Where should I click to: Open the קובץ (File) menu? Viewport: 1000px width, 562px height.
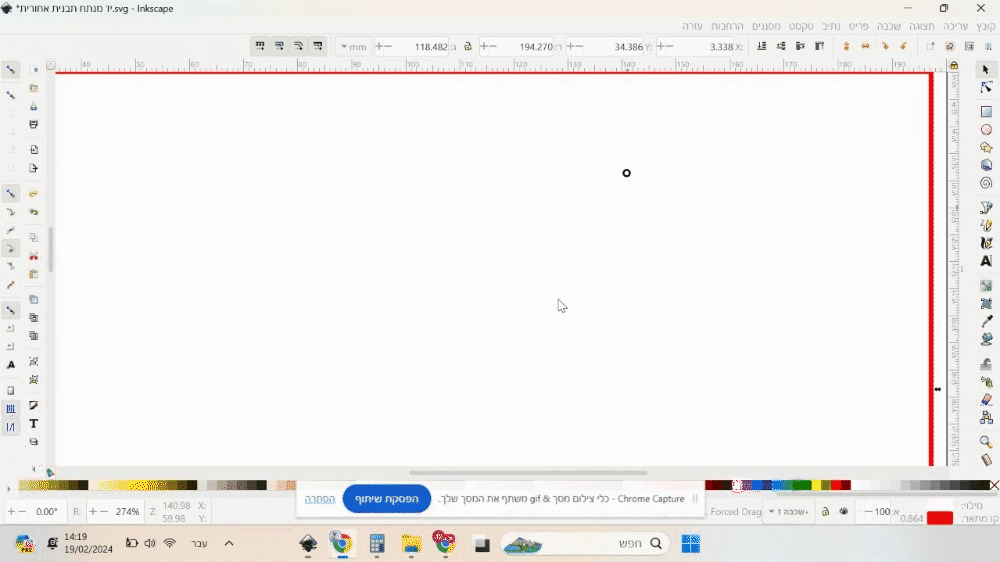(x=986, y=26)
